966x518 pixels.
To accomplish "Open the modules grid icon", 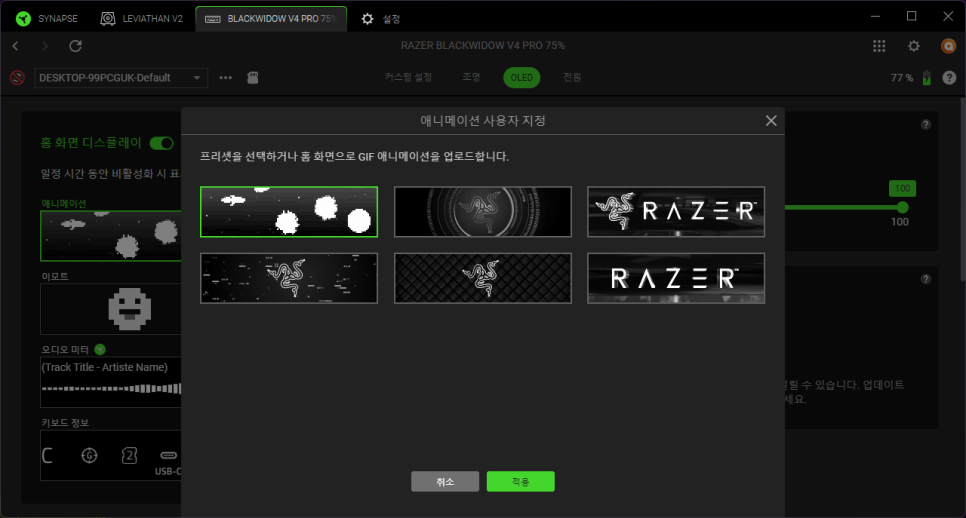I will coord(879,46).
